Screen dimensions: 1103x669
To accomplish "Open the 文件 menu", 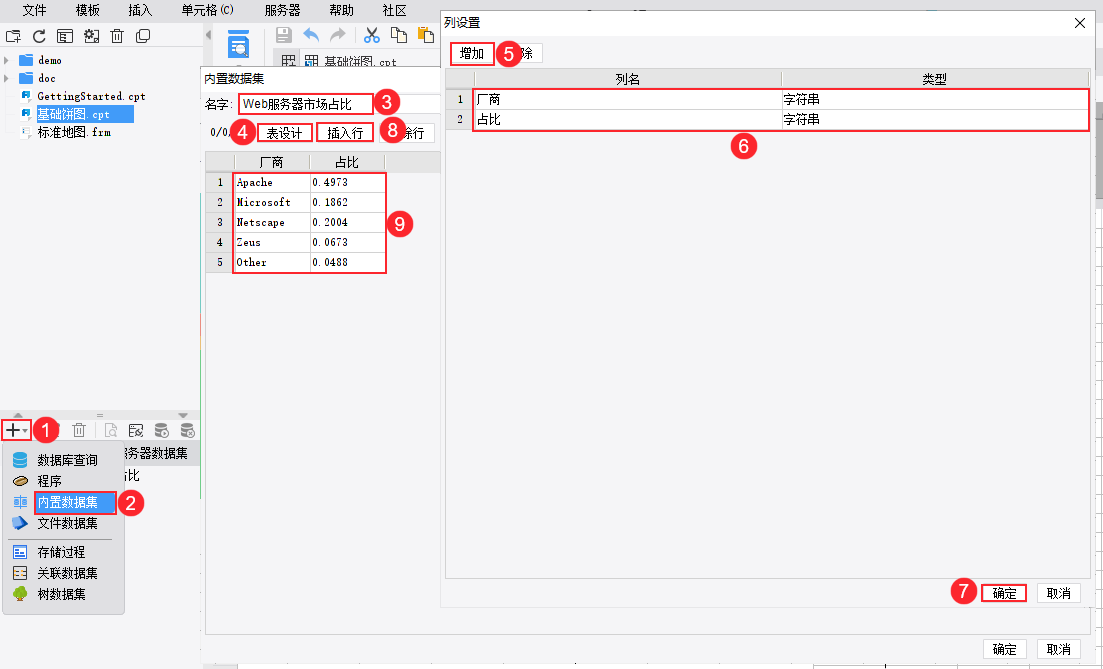I will [34, 10].
